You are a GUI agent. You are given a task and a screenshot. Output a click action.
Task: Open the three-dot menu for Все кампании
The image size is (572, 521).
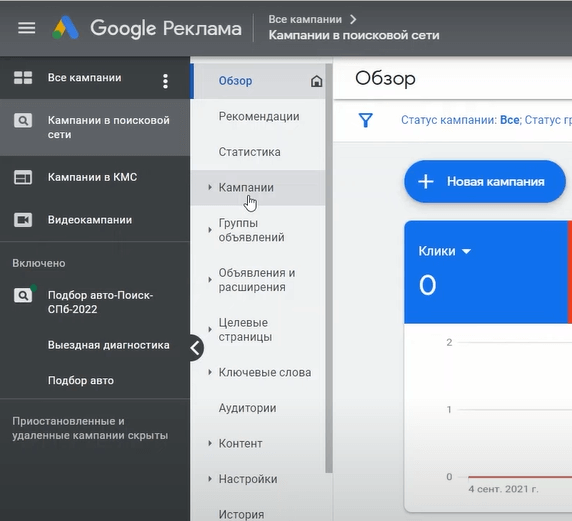pyautogui.click(x=165, y=81)
